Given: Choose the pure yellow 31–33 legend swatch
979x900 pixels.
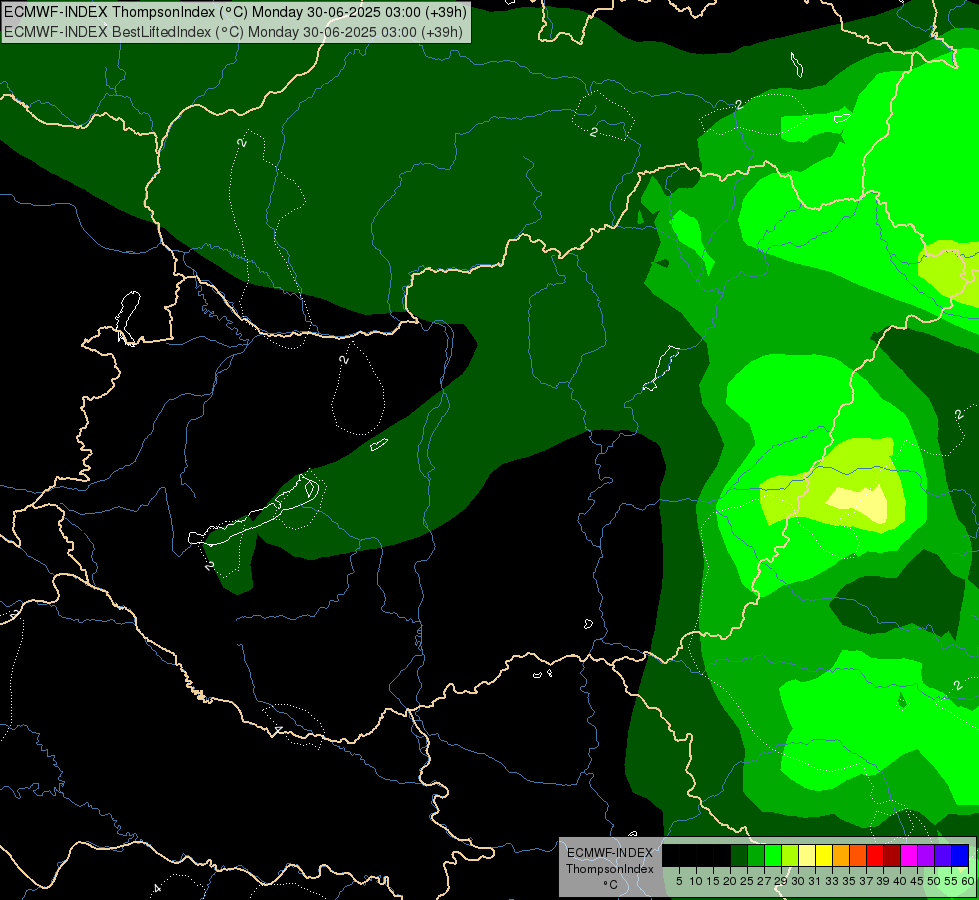Looking at the screenshot, I should (824, 856).
